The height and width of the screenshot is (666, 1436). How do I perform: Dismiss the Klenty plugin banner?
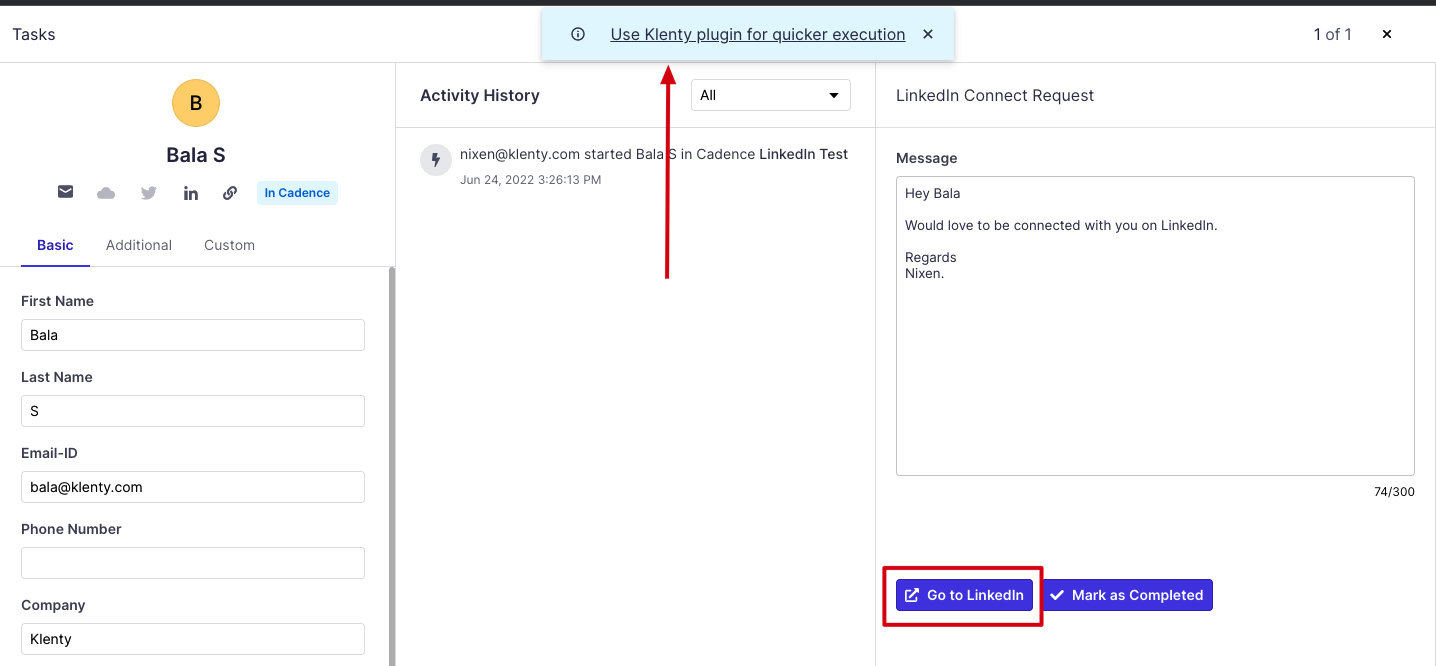[928, 34]
